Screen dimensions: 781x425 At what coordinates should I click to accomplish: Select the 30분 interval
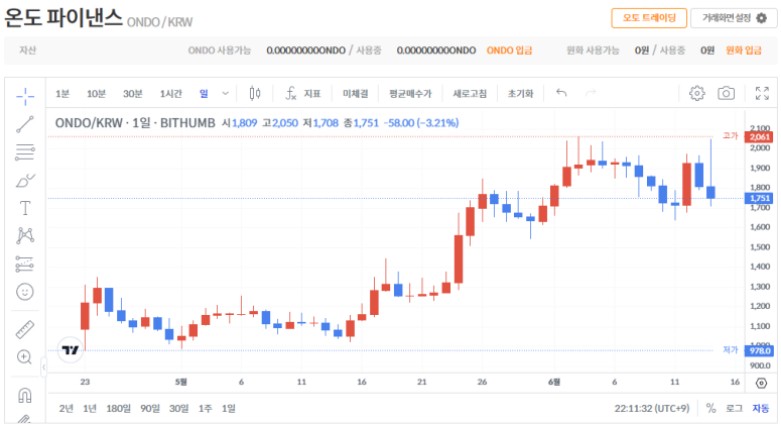coord(132,94)
